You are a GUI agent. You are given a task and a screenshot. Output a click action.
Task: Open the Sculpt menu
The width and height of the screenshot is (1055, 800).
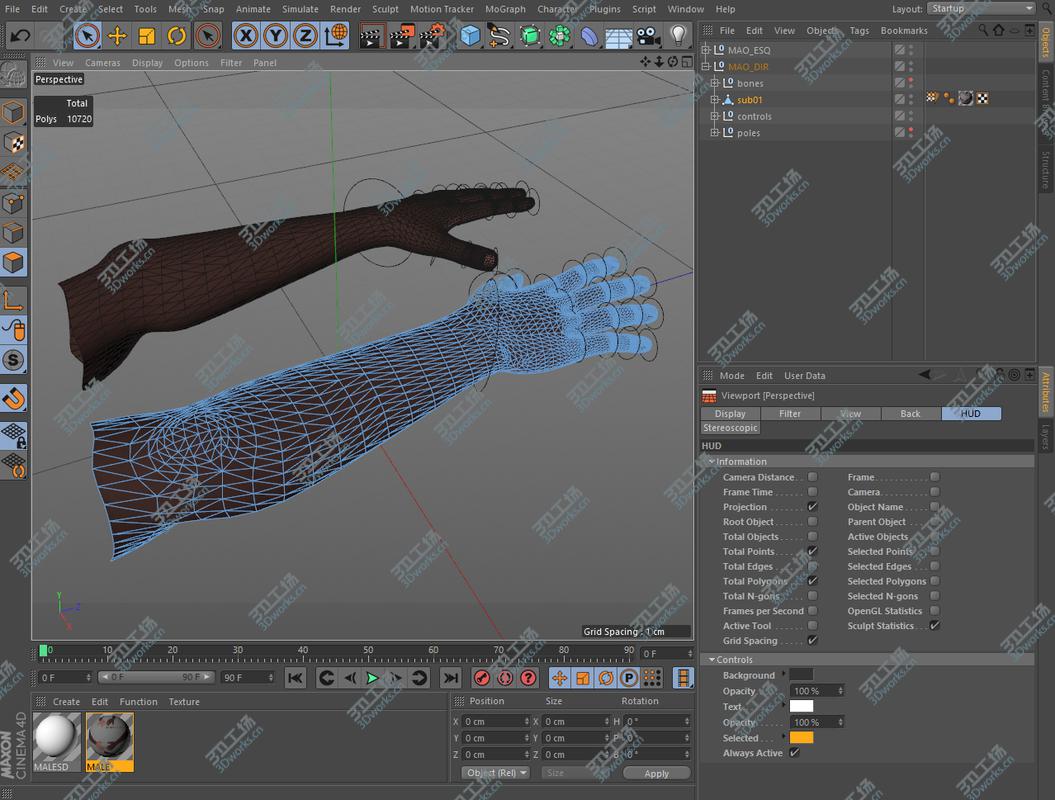point(386,9)
